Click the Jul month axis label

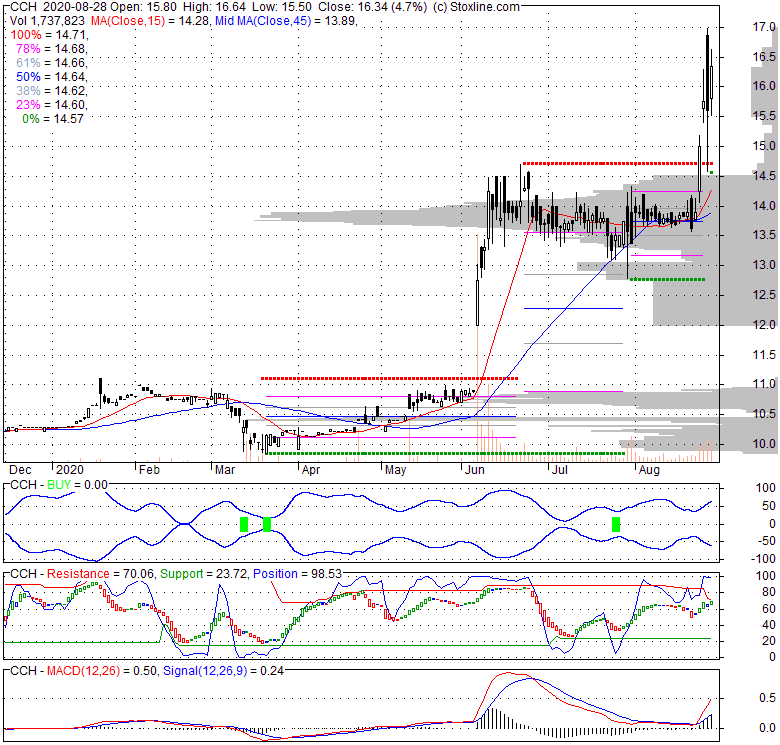[560, 470]
